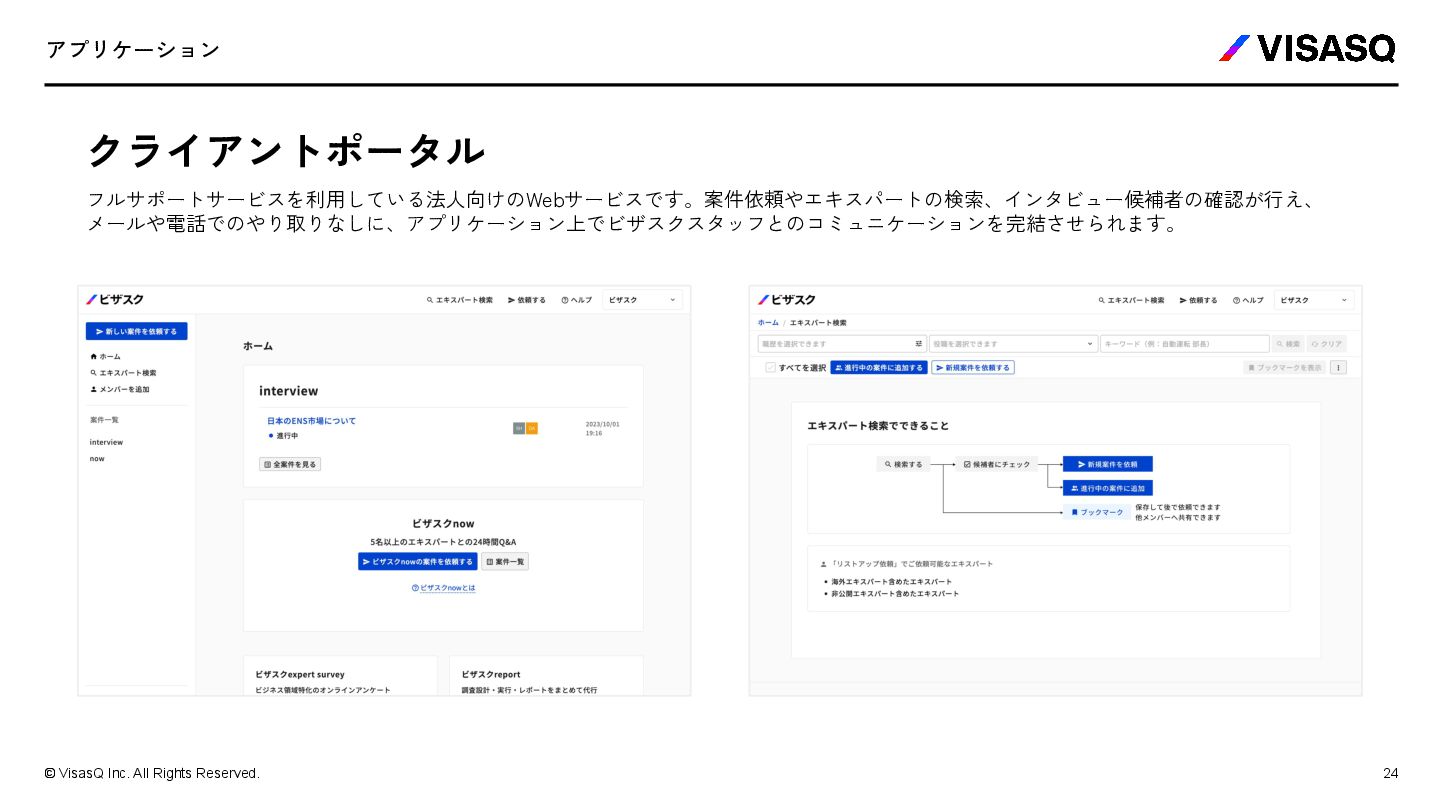
Task: Click the 2023/10/01 19:16 timestamp
Action: point(602,428)
